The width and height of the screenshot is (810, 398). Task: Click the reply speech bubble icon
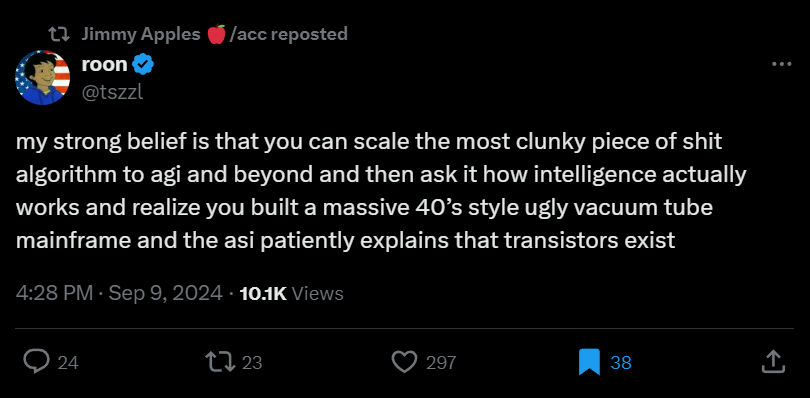[x=37, y=362]
